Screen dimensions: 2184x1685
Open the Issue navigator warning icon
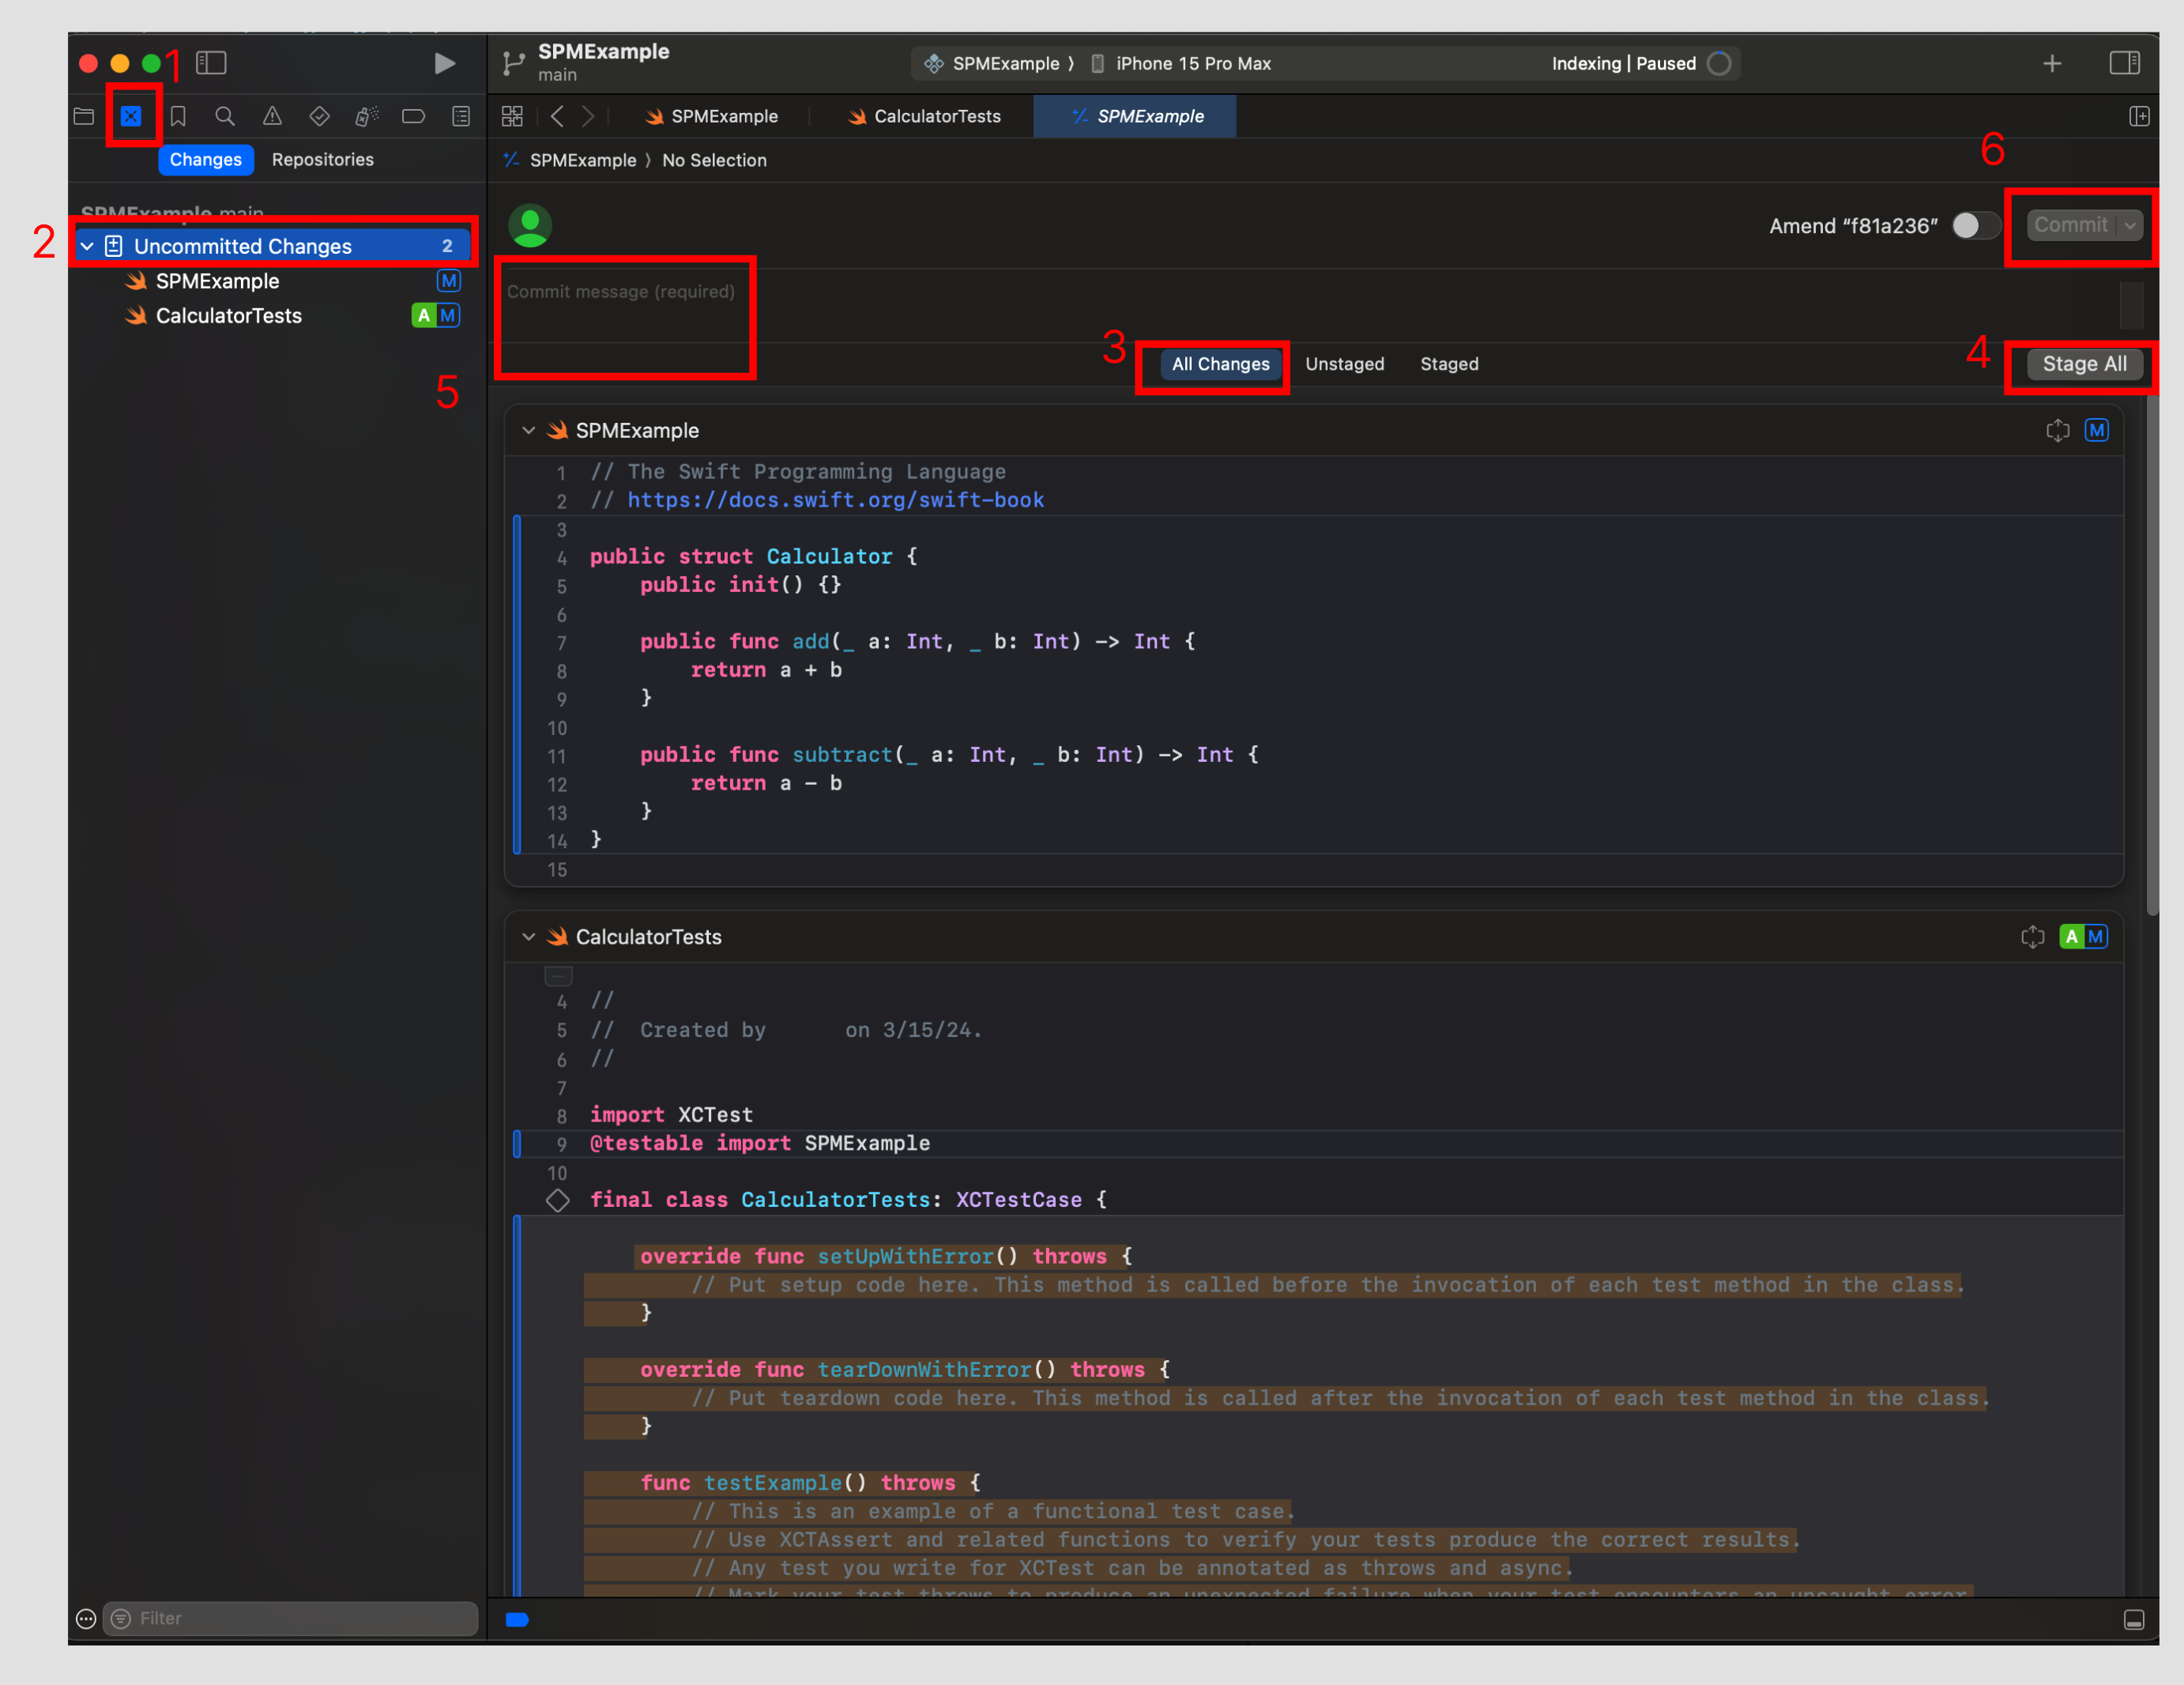pos(272,116)
